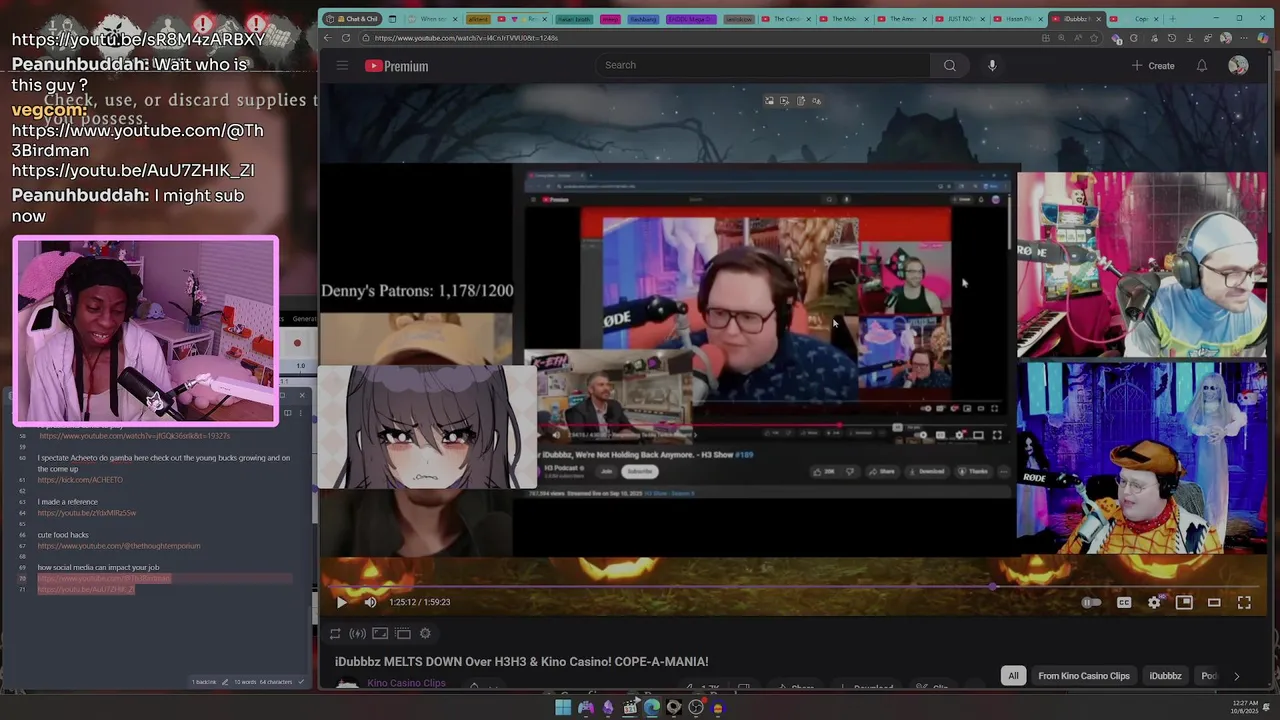The height and width of the screenshot is (720, 1280).
Task: Open the game controller taskbar app
Action: (x=585, y=708)
